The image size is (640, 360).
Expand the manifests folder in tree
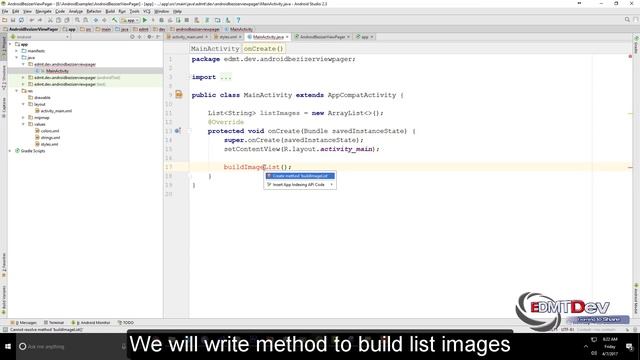click(17, 51)
